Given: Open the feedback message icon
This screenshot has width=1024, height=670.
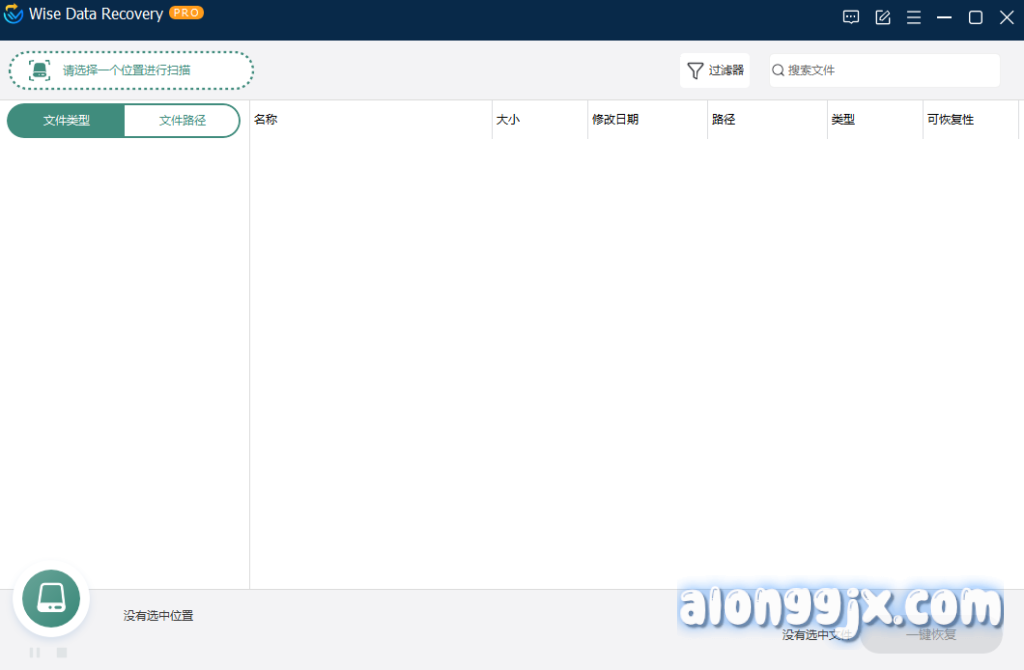Looking at the screenshot, I should [851, 17].
